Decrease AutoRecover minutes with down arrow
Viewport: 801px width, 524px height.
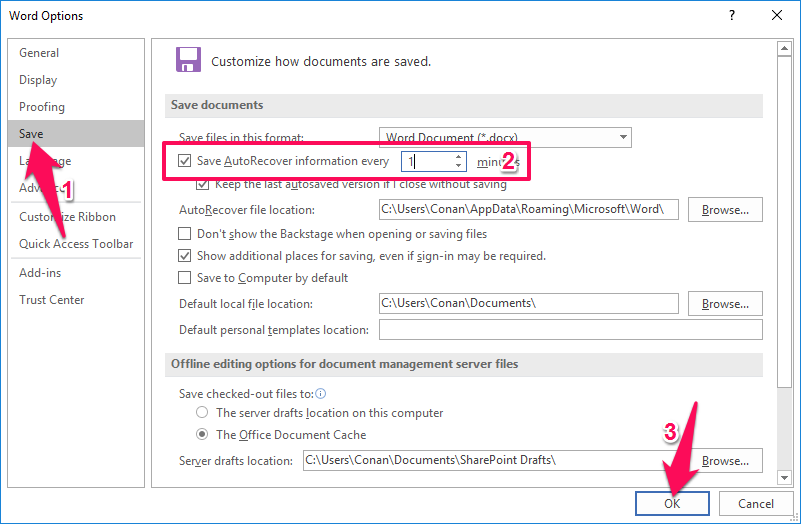[459, 165]
